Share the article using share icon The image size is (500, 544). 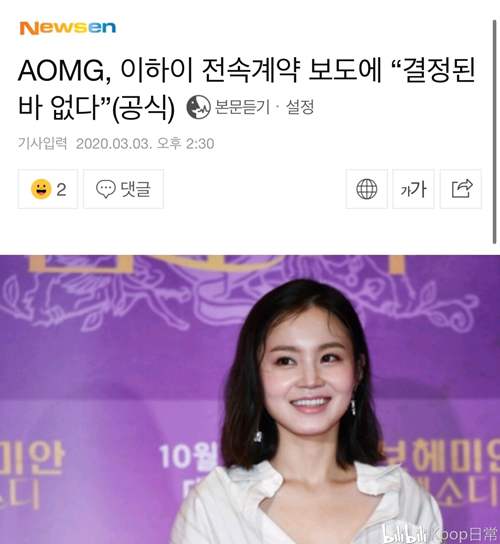point(461,189)
